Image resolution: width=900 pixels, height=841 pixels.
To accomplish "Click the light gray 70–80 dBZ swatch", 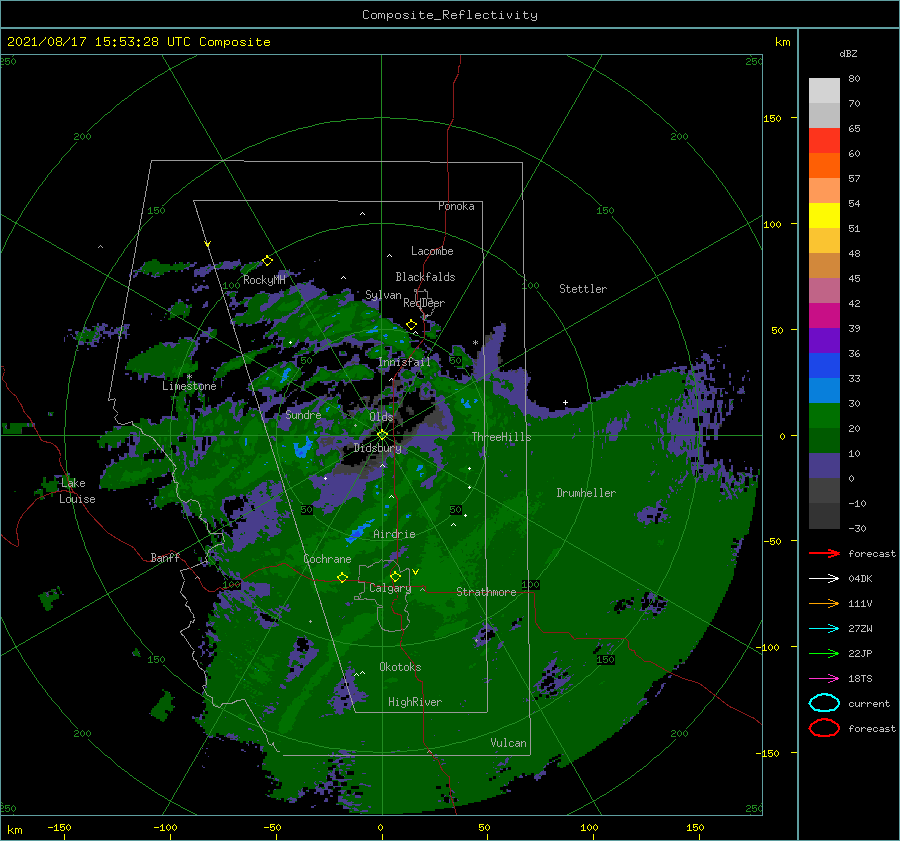I will point(824,91).
